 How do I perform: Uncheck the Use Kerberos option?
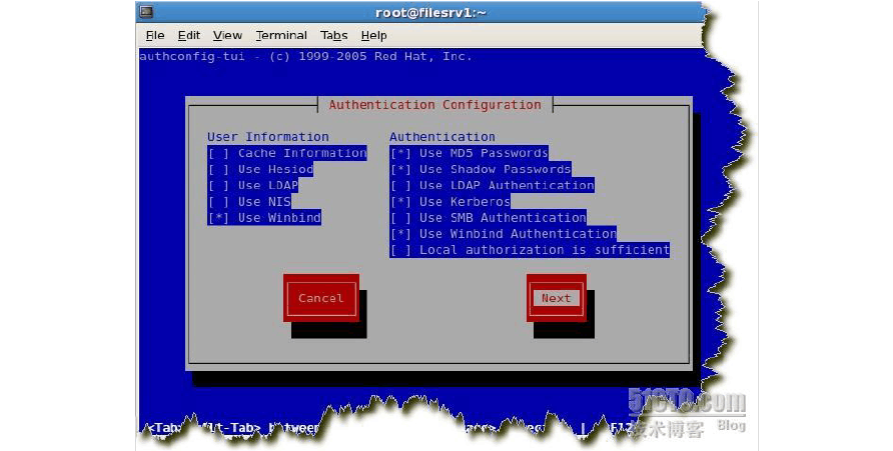click(401, 201)
